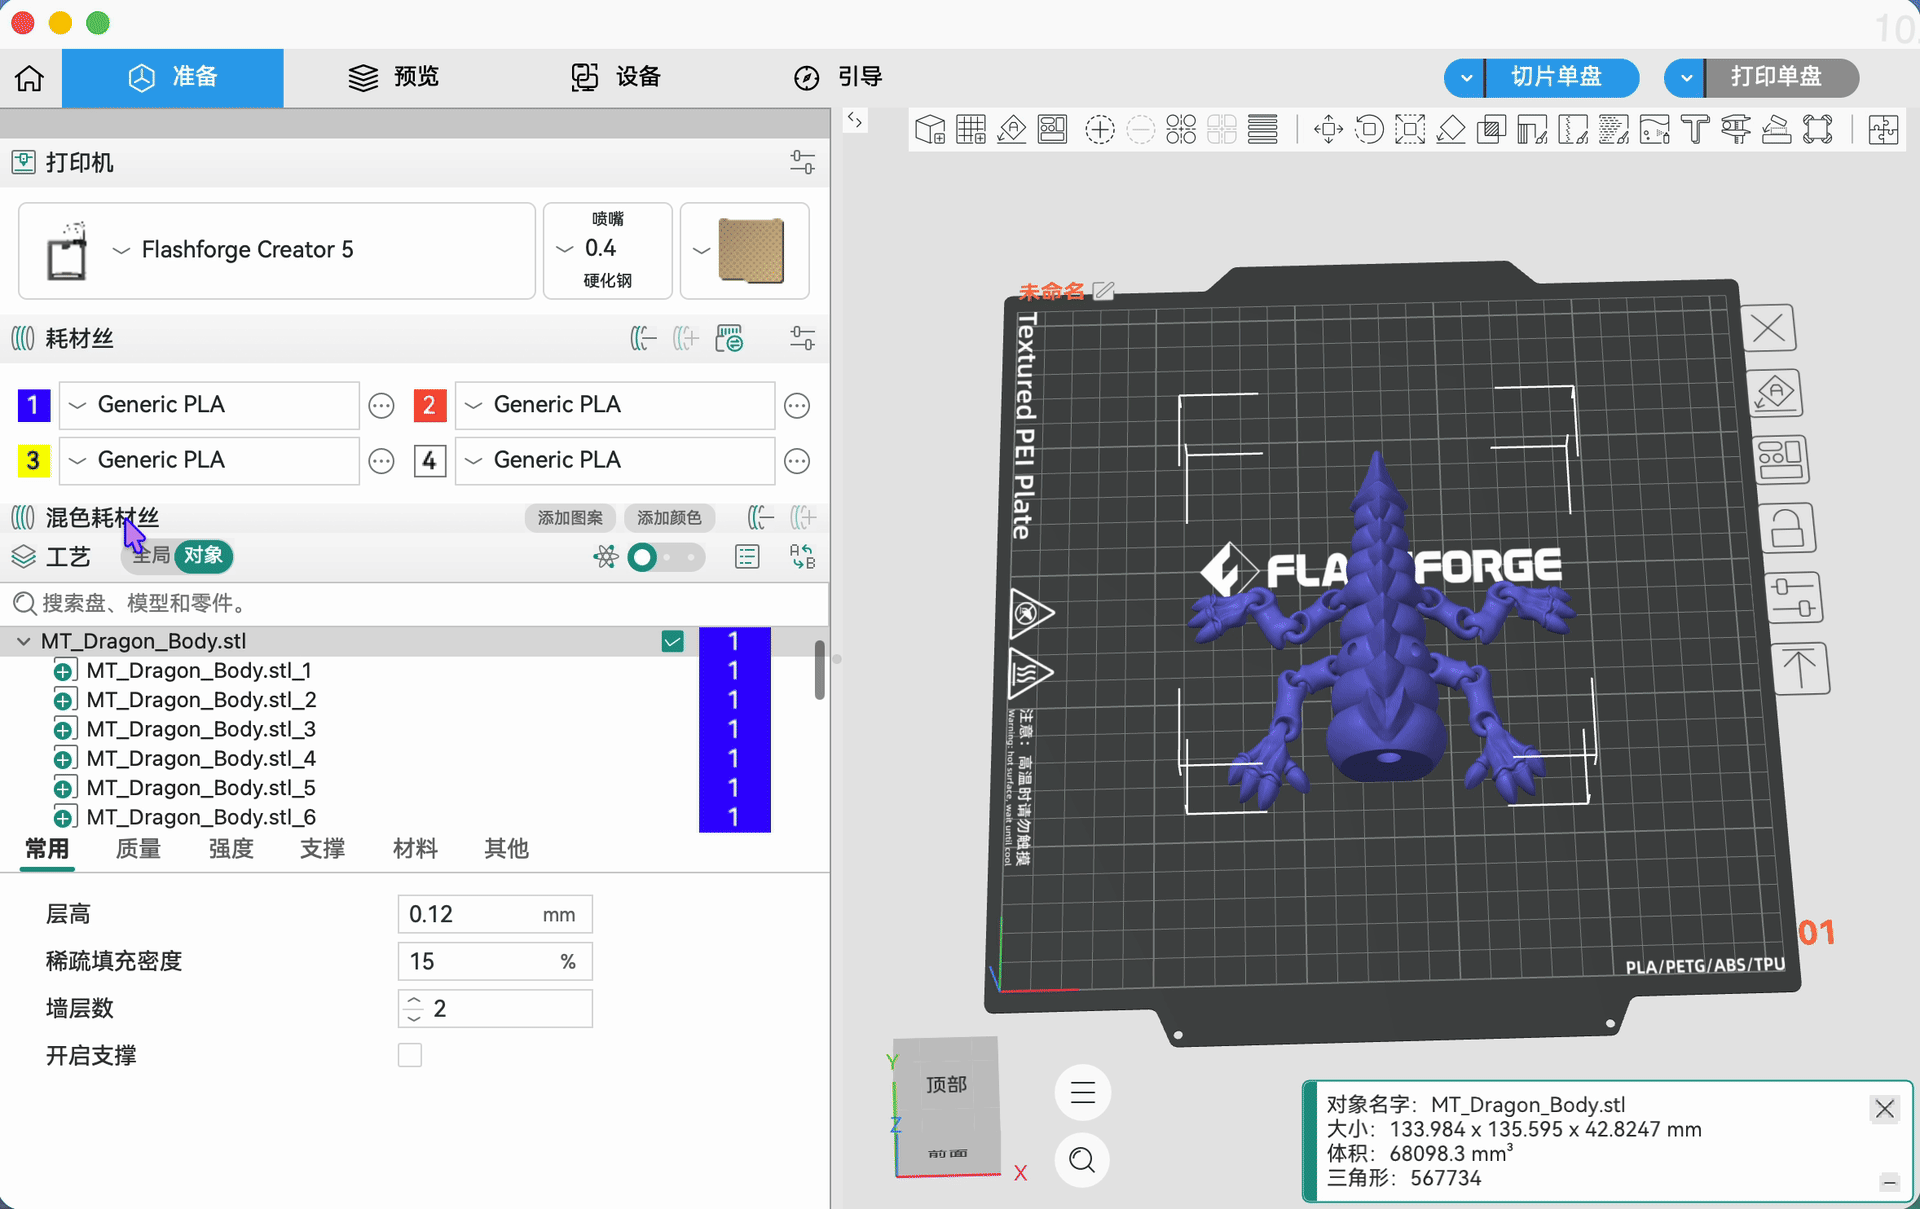Click the search field for plates and models

(415, 603)
